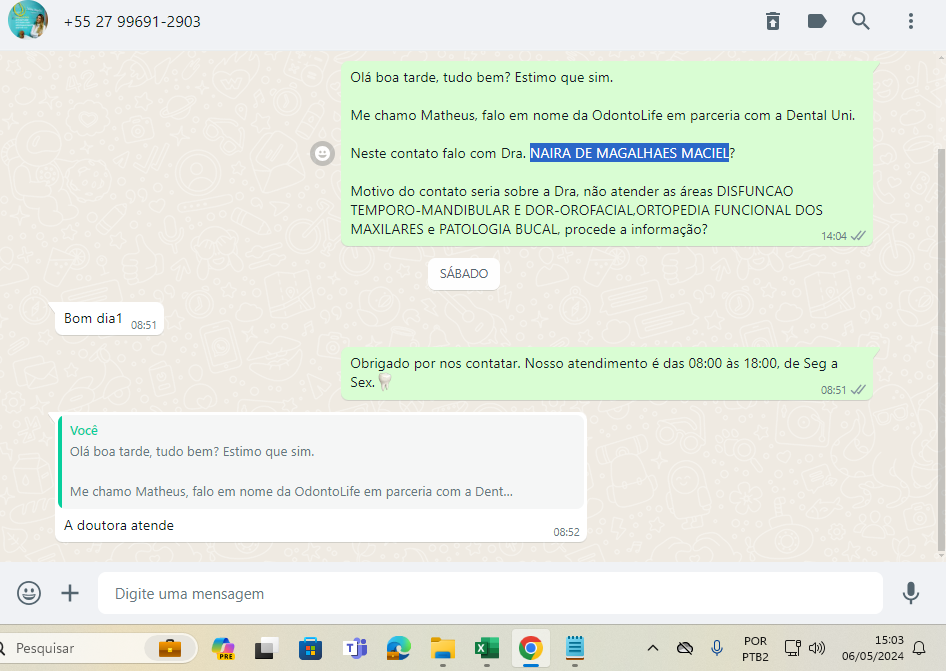Image resolution: width=946 pixels, height=671 pixels.
Task: Open the volume control in system tray
Action: [x=817, y=648]
